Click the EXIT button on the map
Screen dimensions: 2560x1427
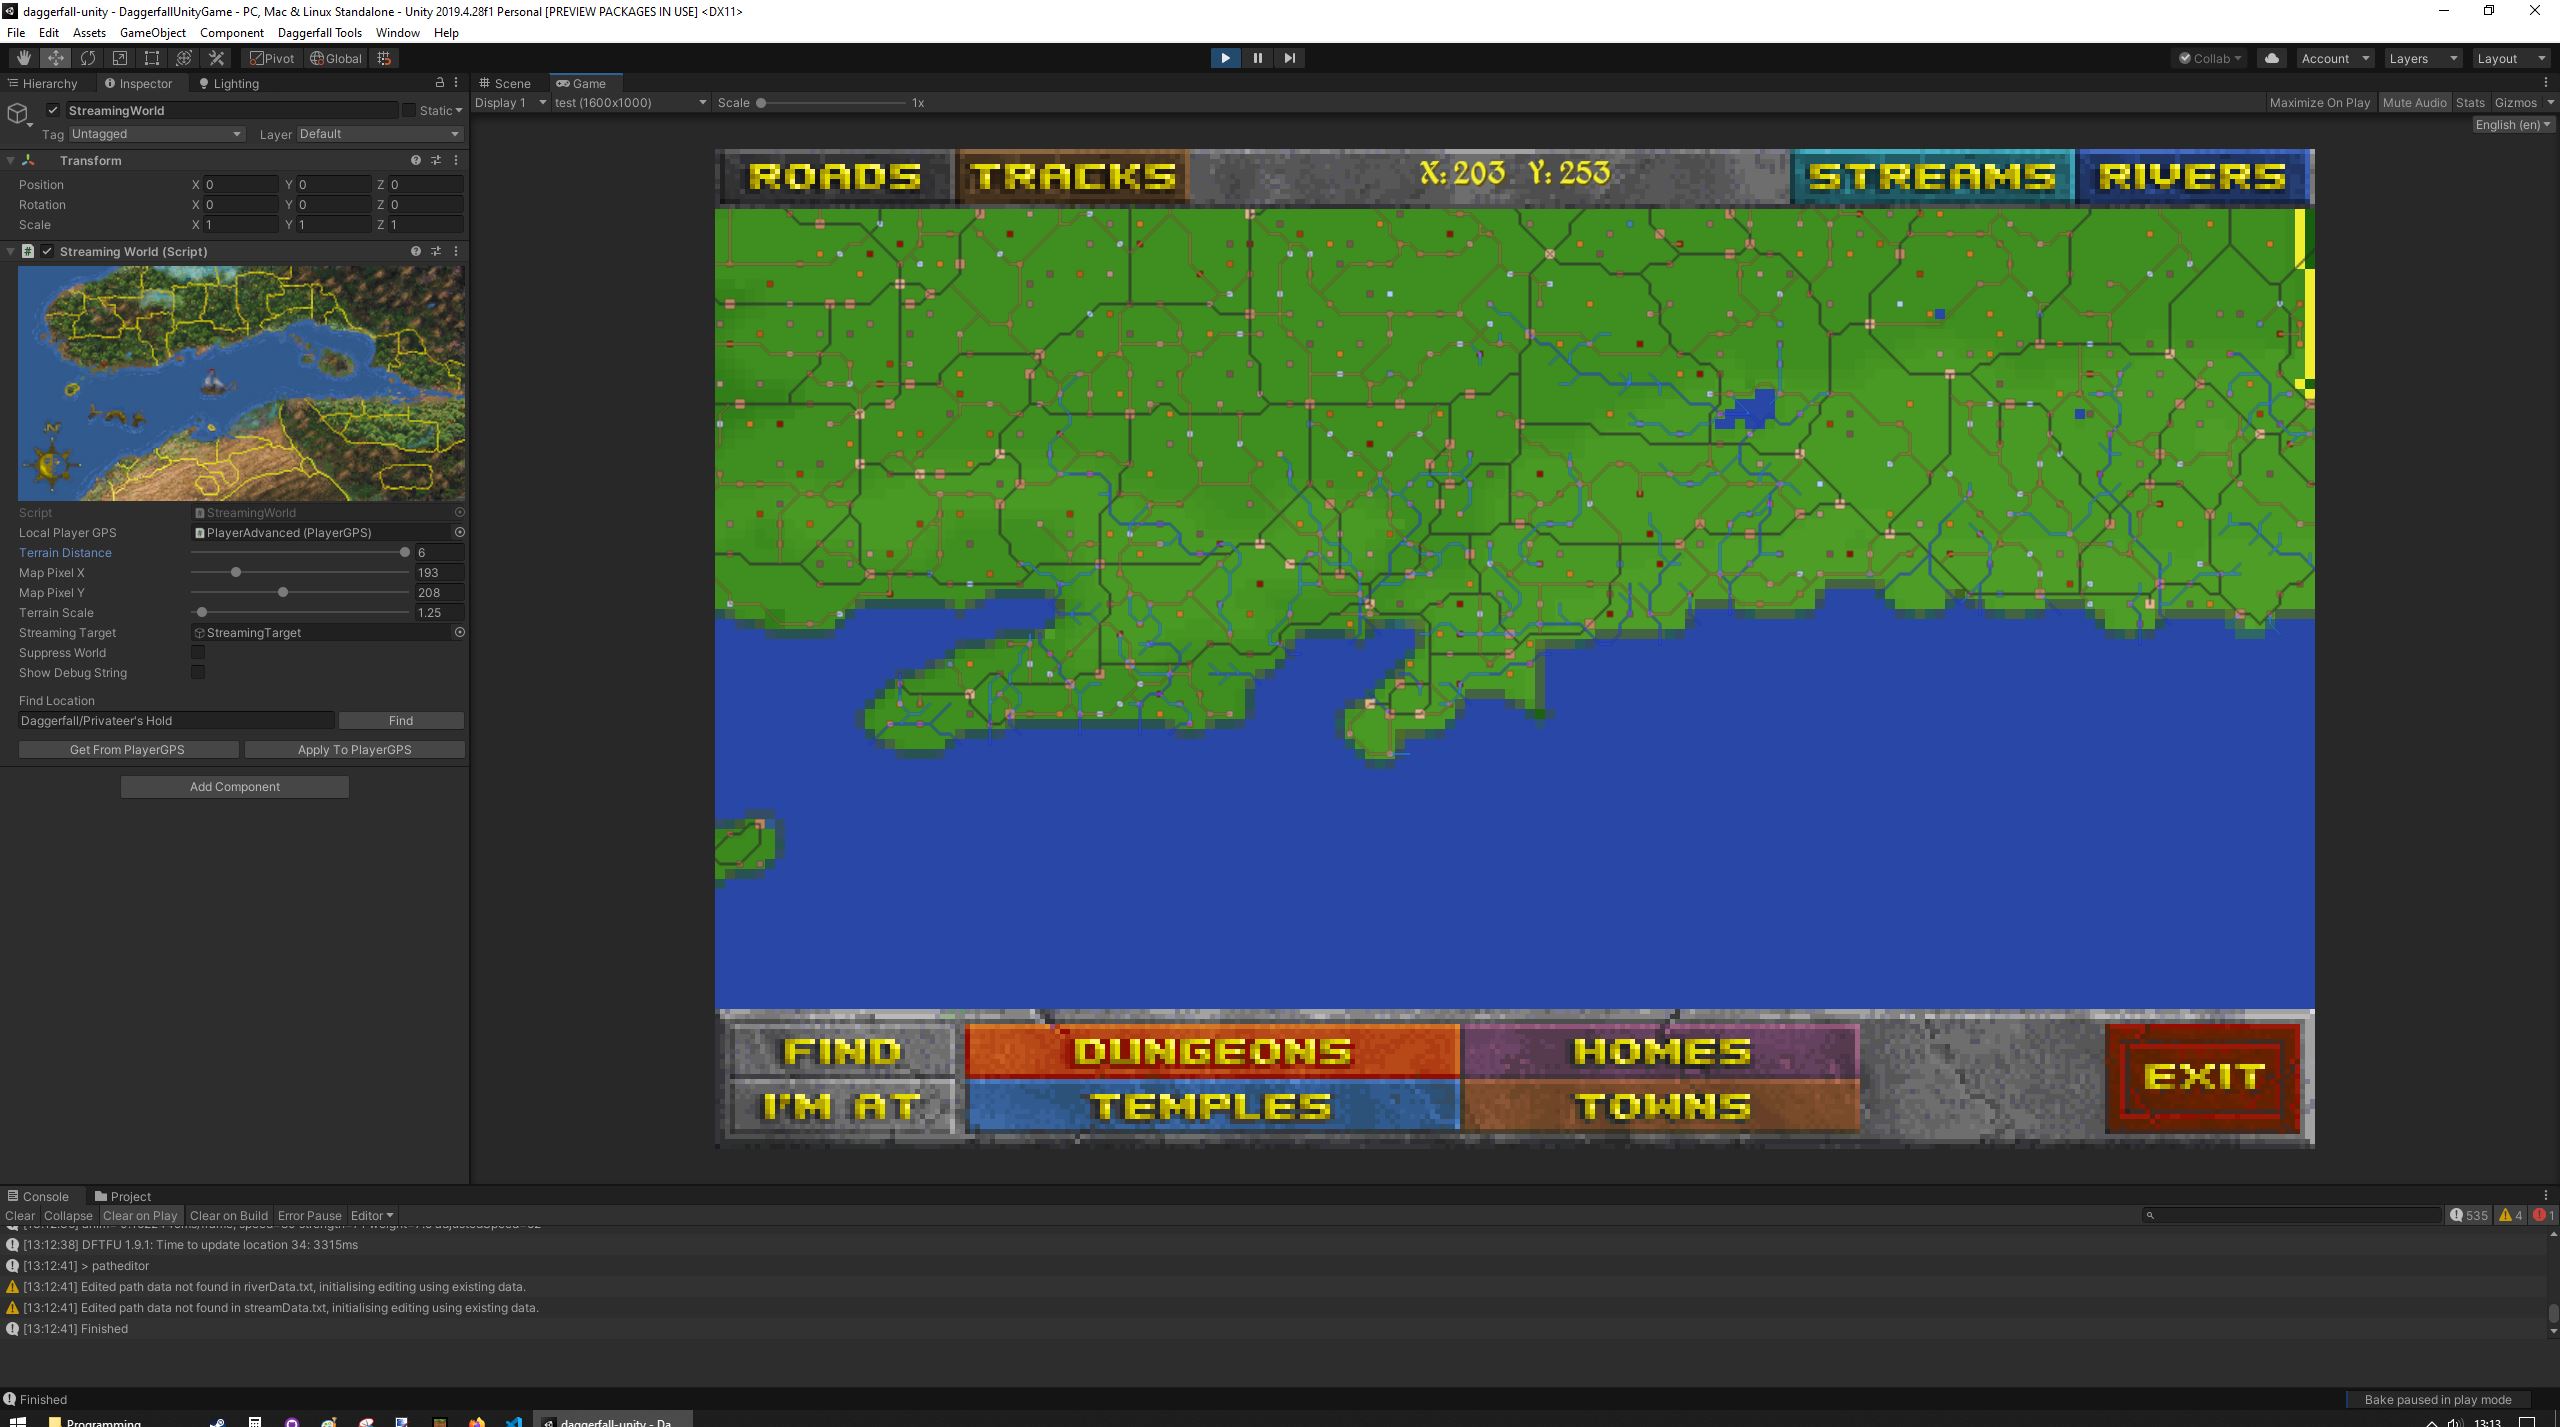coord(2203,1077)
